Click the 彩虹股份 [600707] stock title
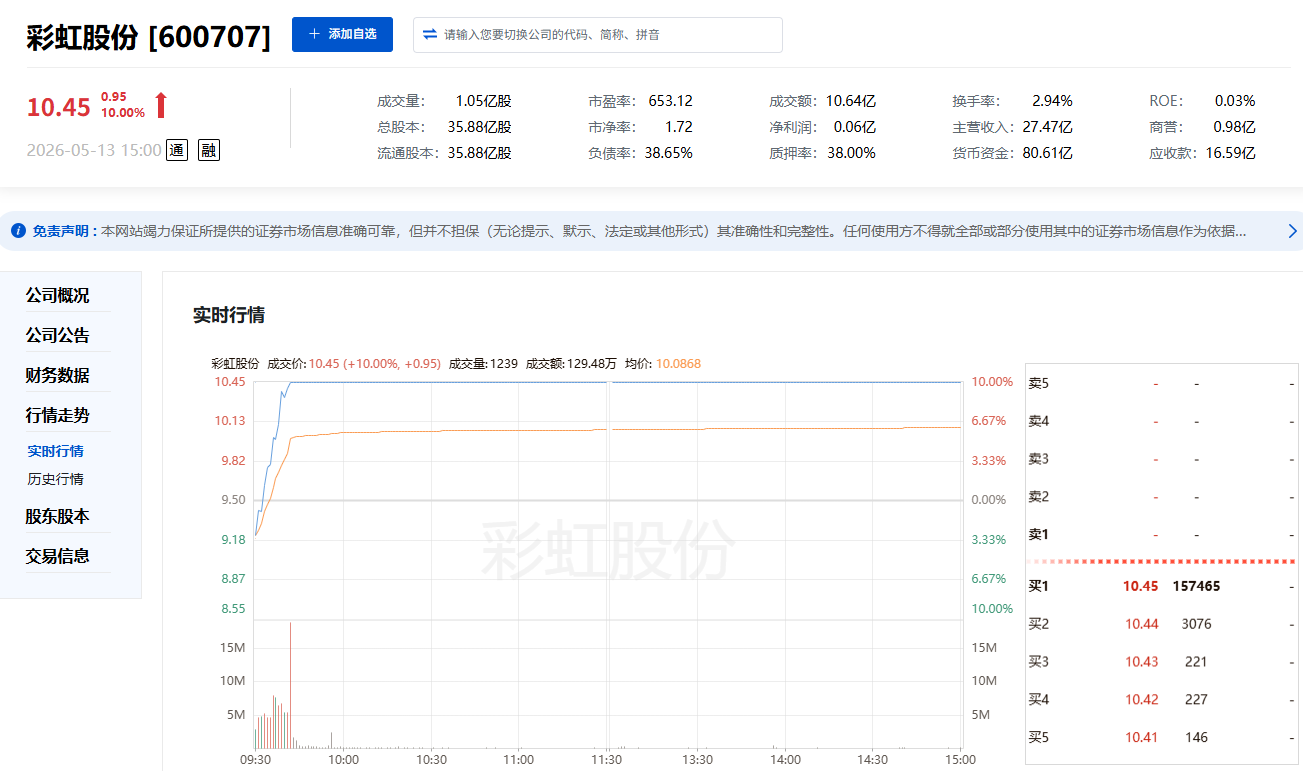This screenshot has width=1303, height=771. pos(148,38)
